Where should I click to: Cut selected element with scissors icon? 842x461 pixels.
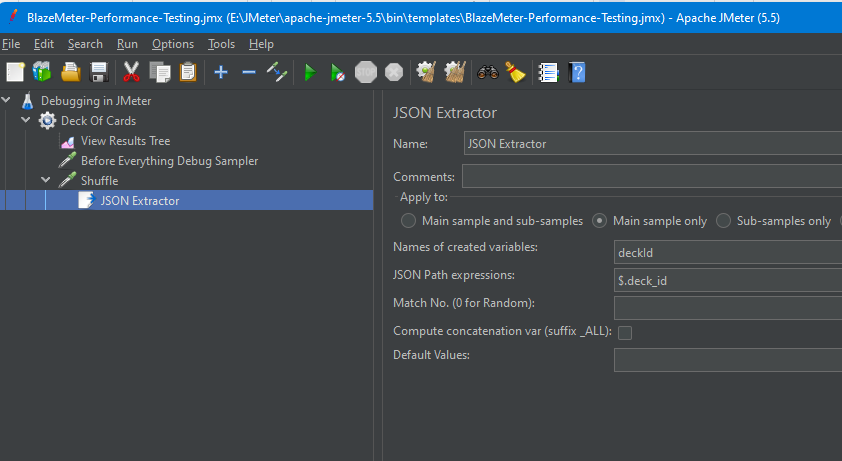pyautogui.click(x=131, y=72)
